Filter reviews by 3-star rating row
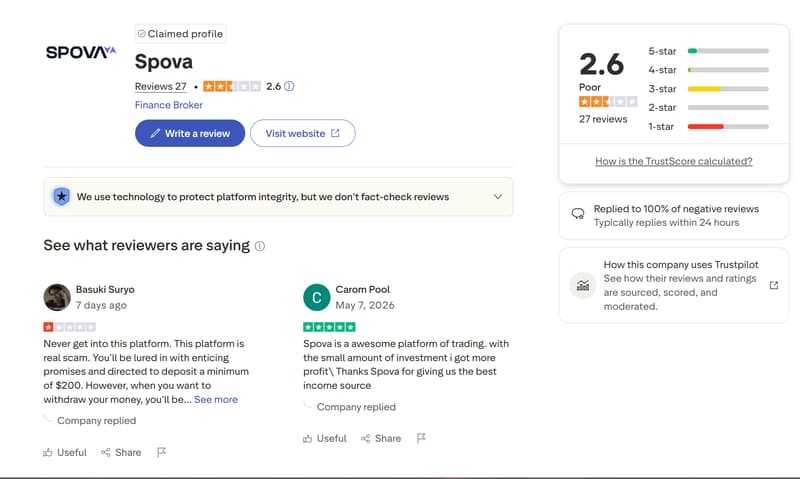This screenshot has width=800, height=479. coord(708,89)
